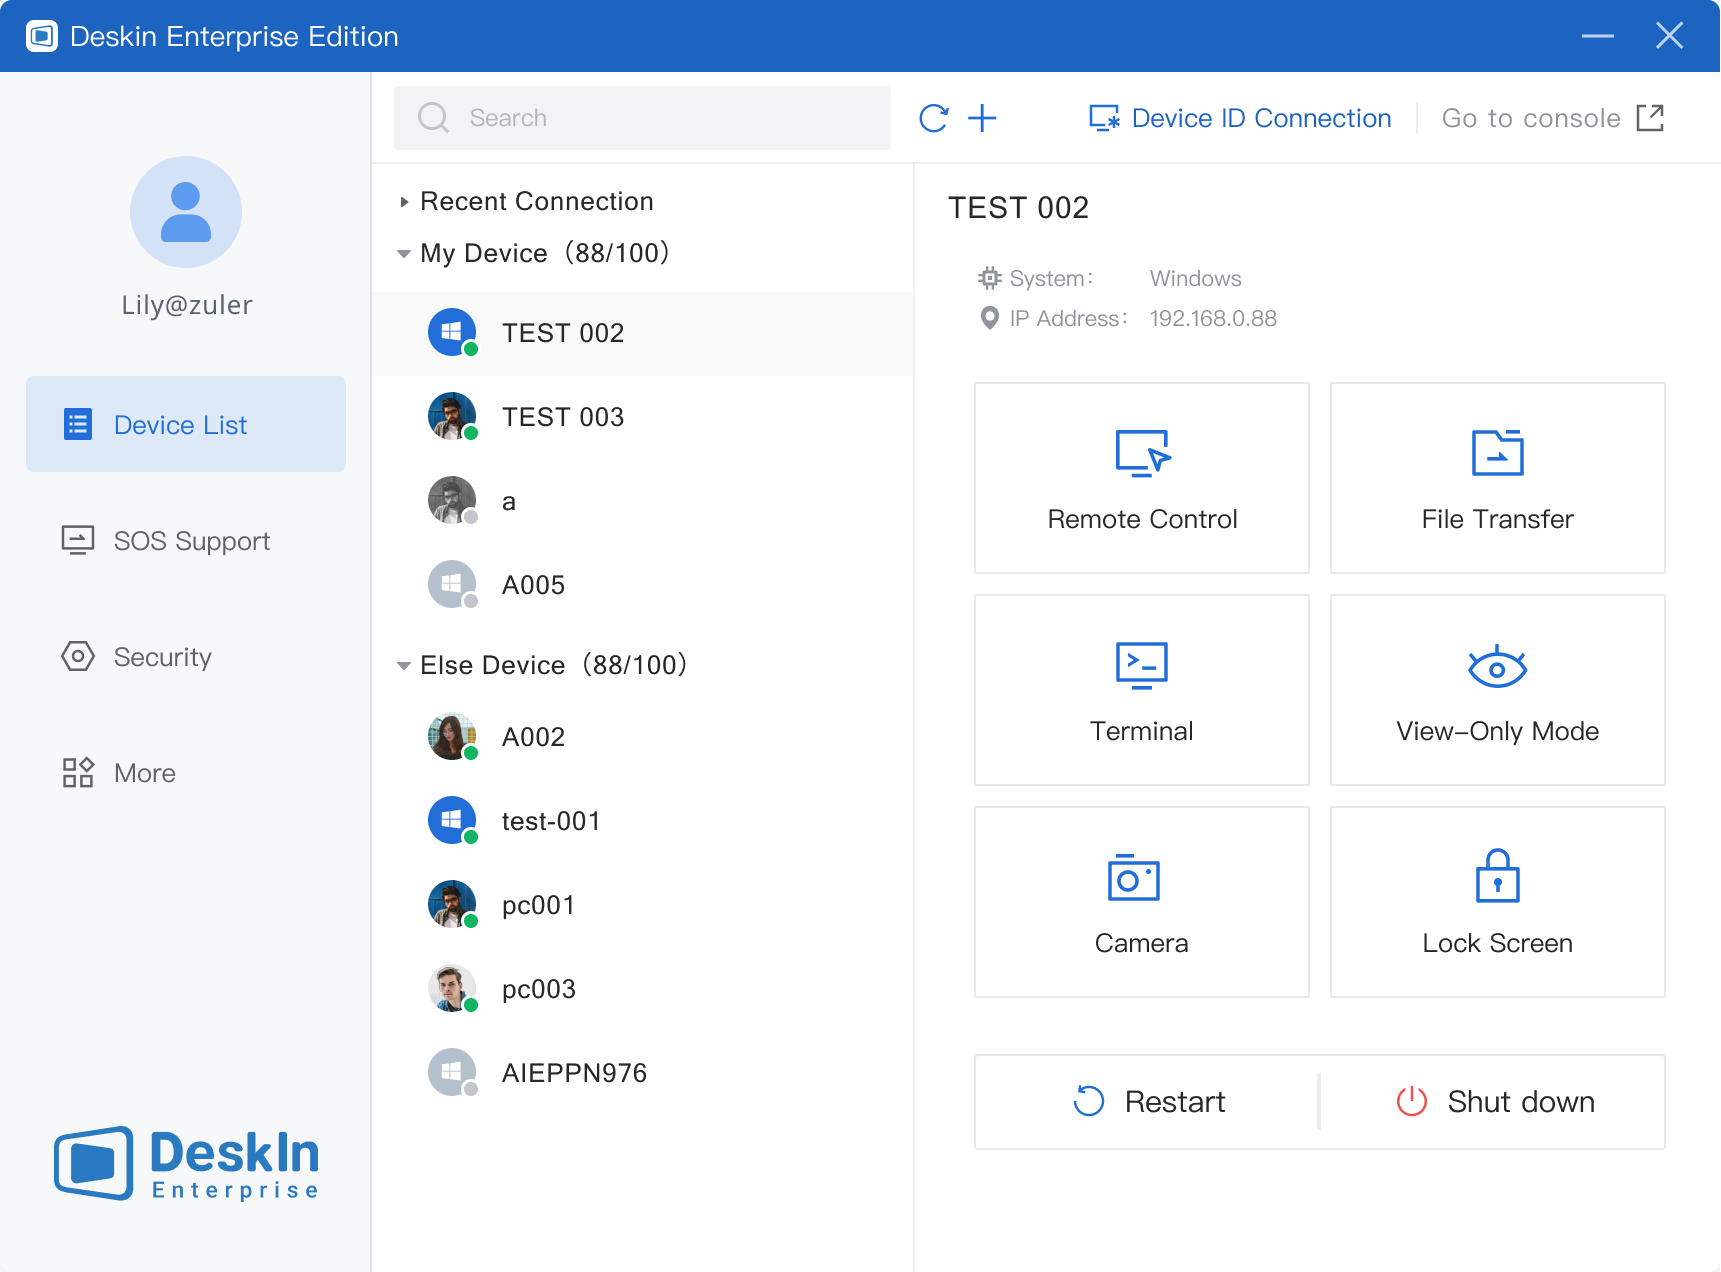Click the View-Only Mode eye icon

1498,667
